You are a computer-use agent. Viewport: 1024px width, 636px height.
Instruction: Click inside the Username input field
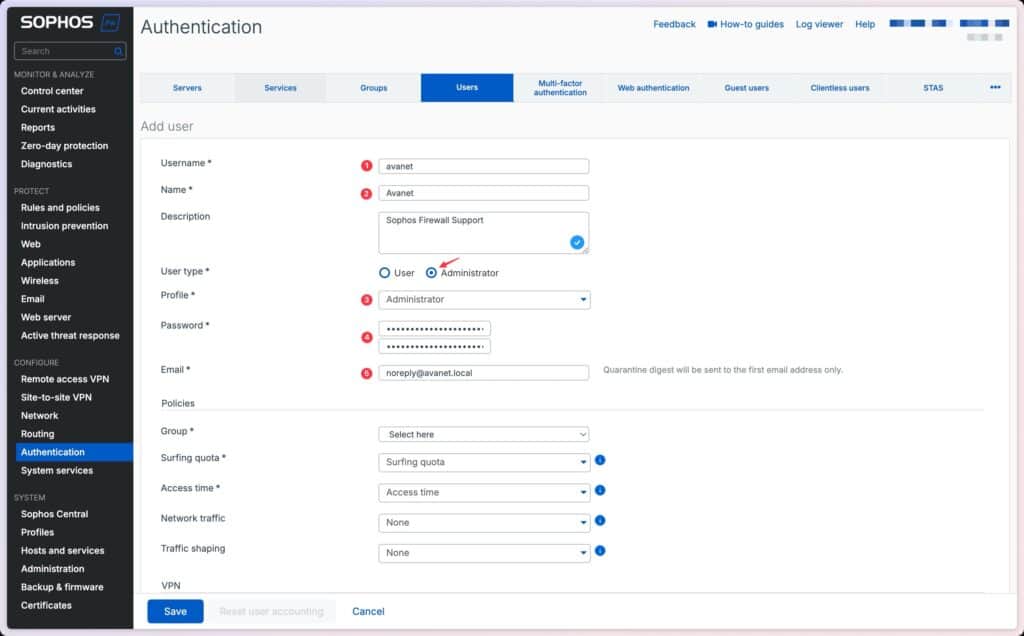[483, 166]
